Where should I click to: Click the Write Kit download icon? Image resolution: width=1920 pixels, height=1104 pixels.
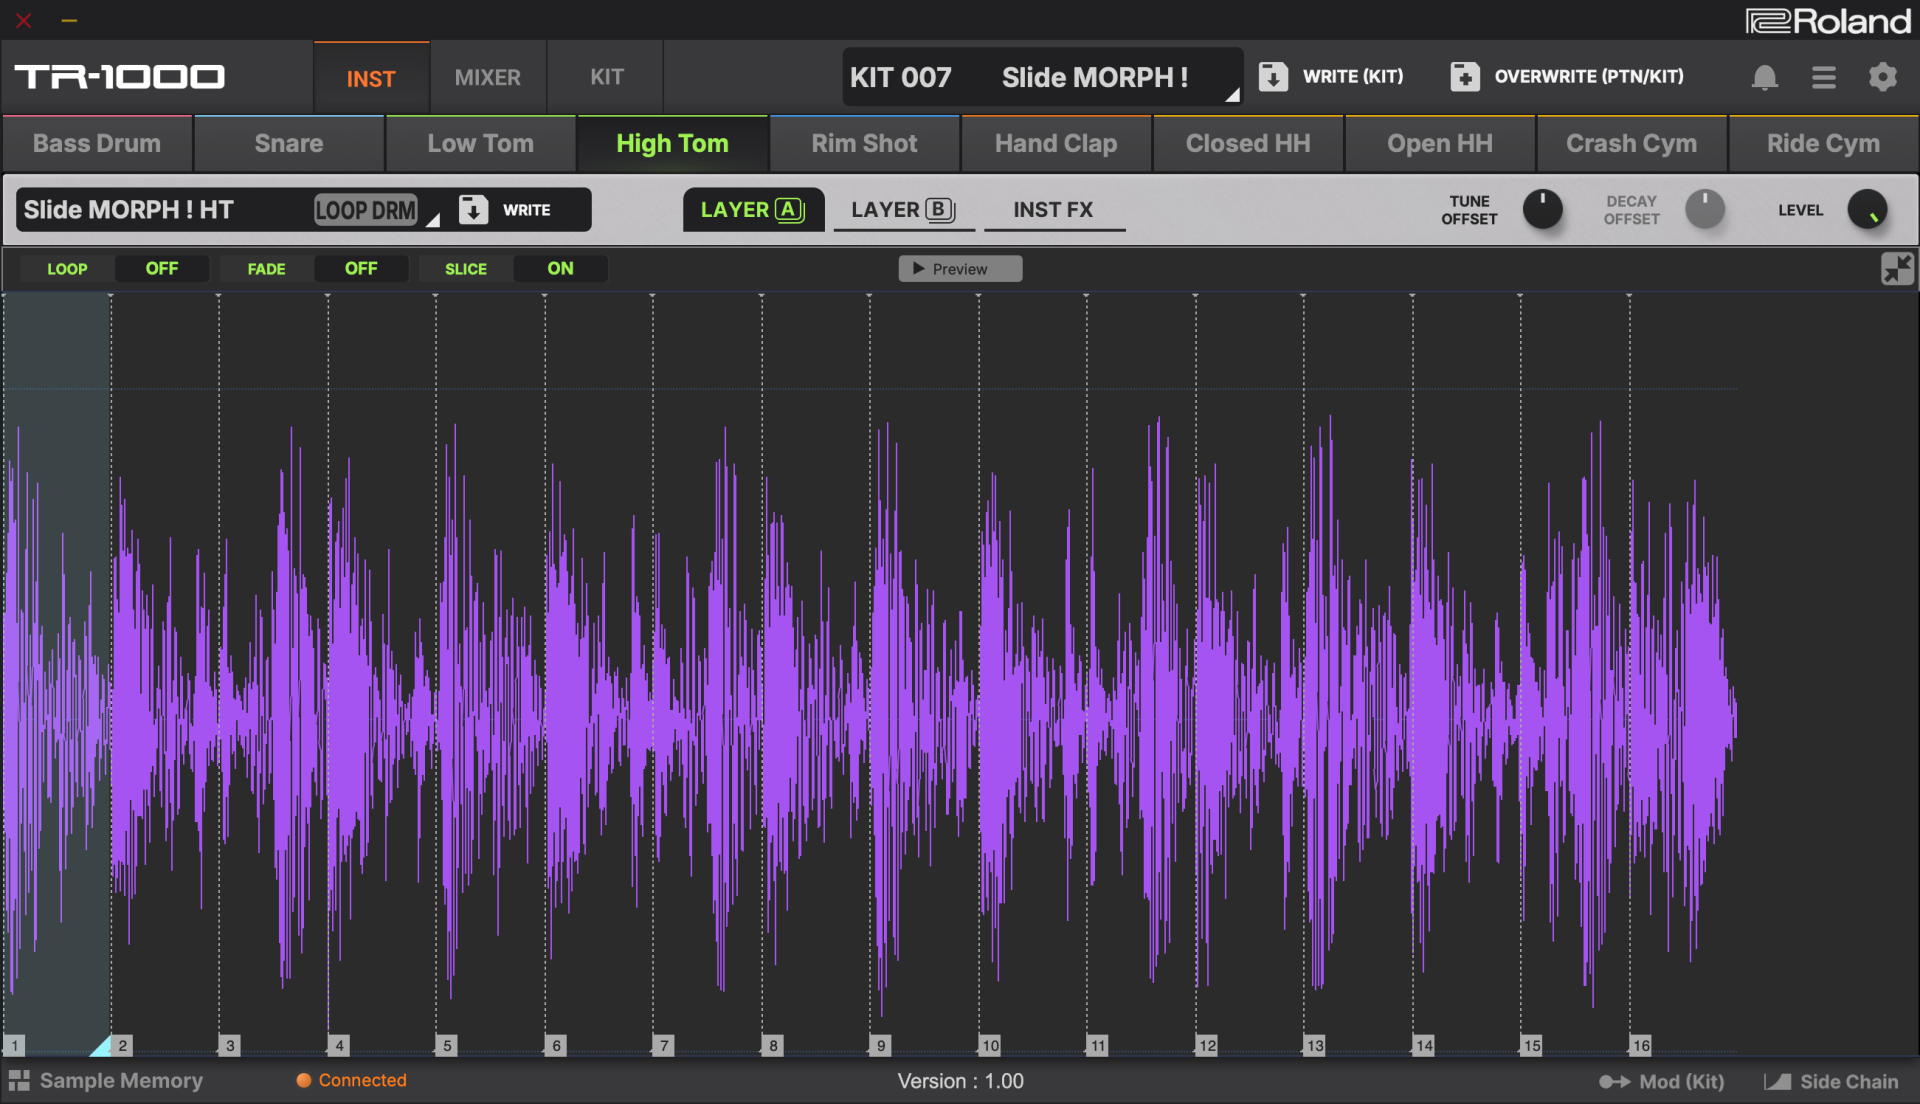(x=1273, y=77)
